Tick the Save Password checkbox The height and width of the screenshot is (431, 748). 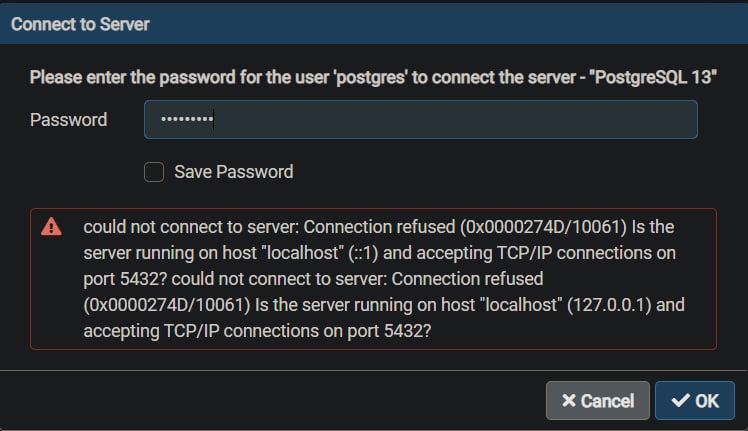point(154,172)
